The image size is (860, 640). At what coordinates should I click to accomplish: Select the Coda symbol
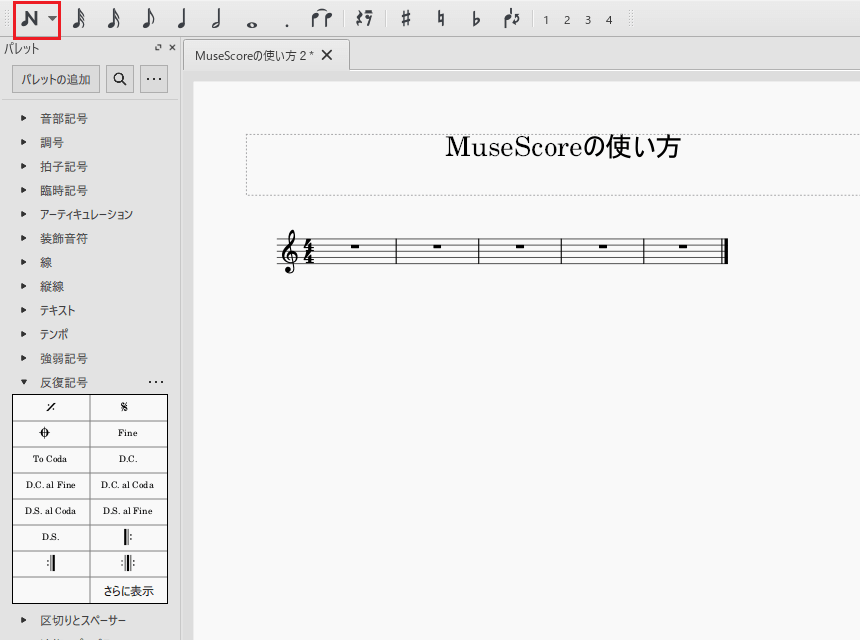pyautogui.click(x=51, y=433)
